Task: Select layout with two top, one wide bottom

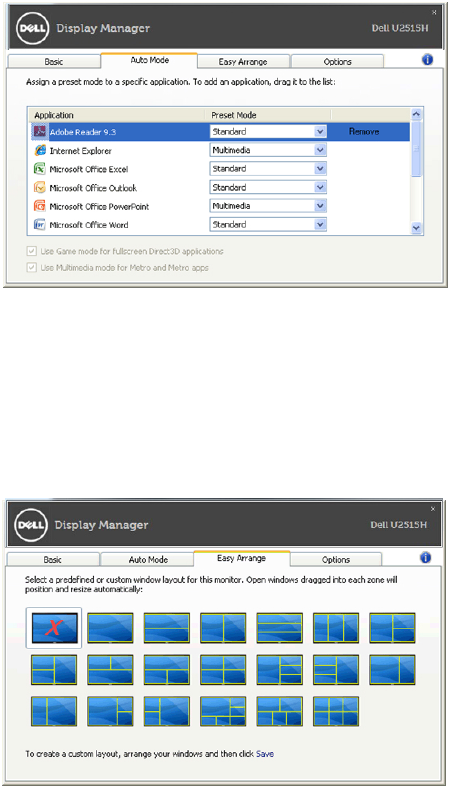Action: 110,670
